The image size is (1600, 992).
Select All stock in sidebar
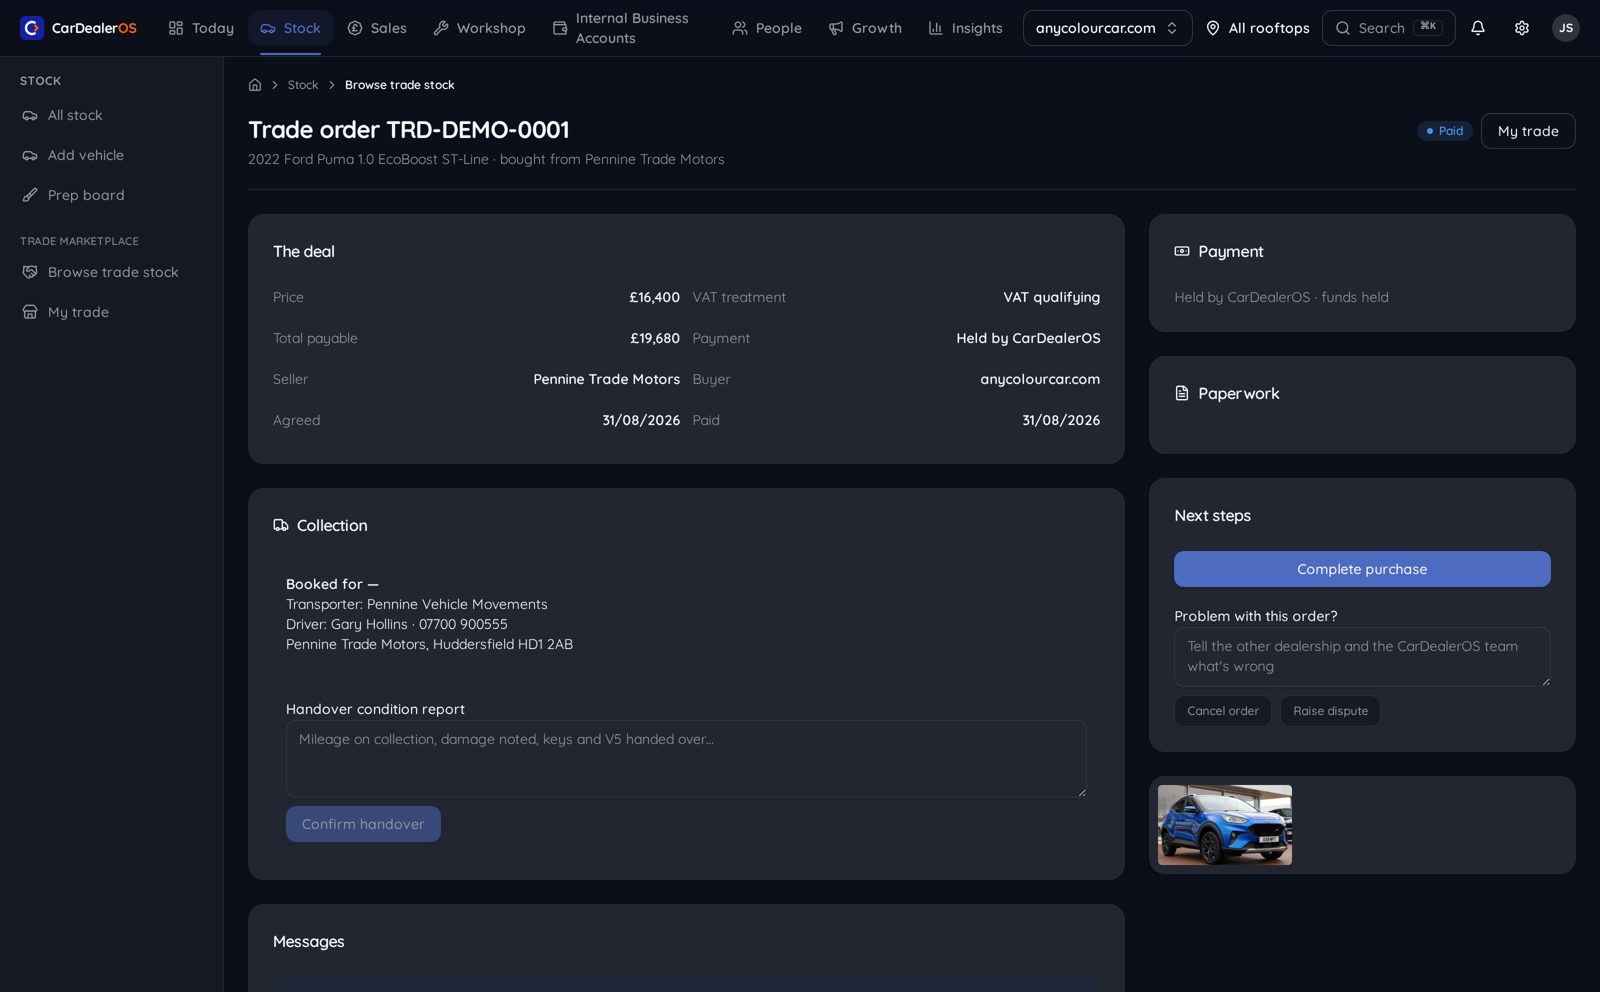pyautogui.click(x=112, y=116)
